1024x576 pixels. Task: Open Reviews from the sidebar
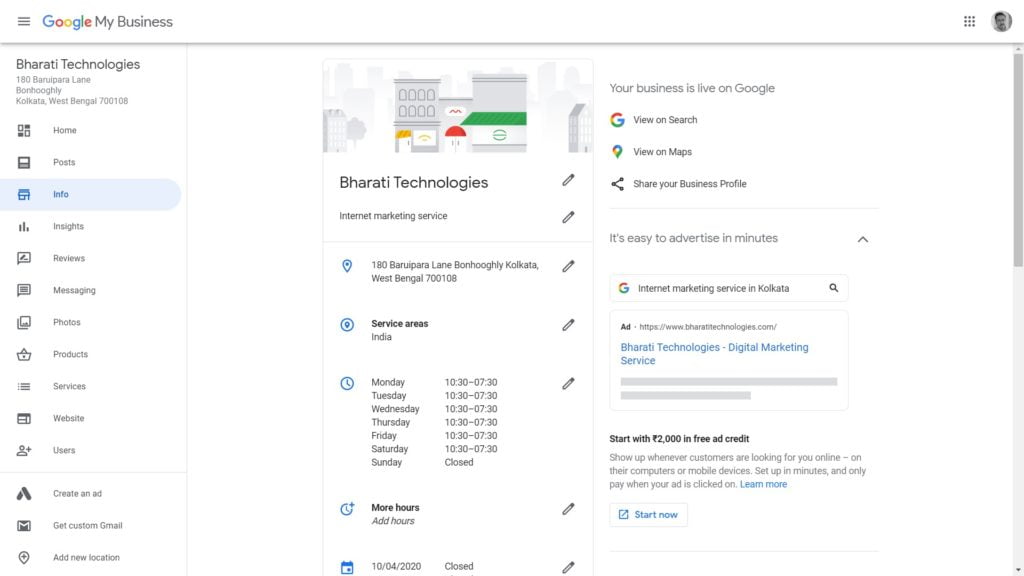(x=69, y=259)
